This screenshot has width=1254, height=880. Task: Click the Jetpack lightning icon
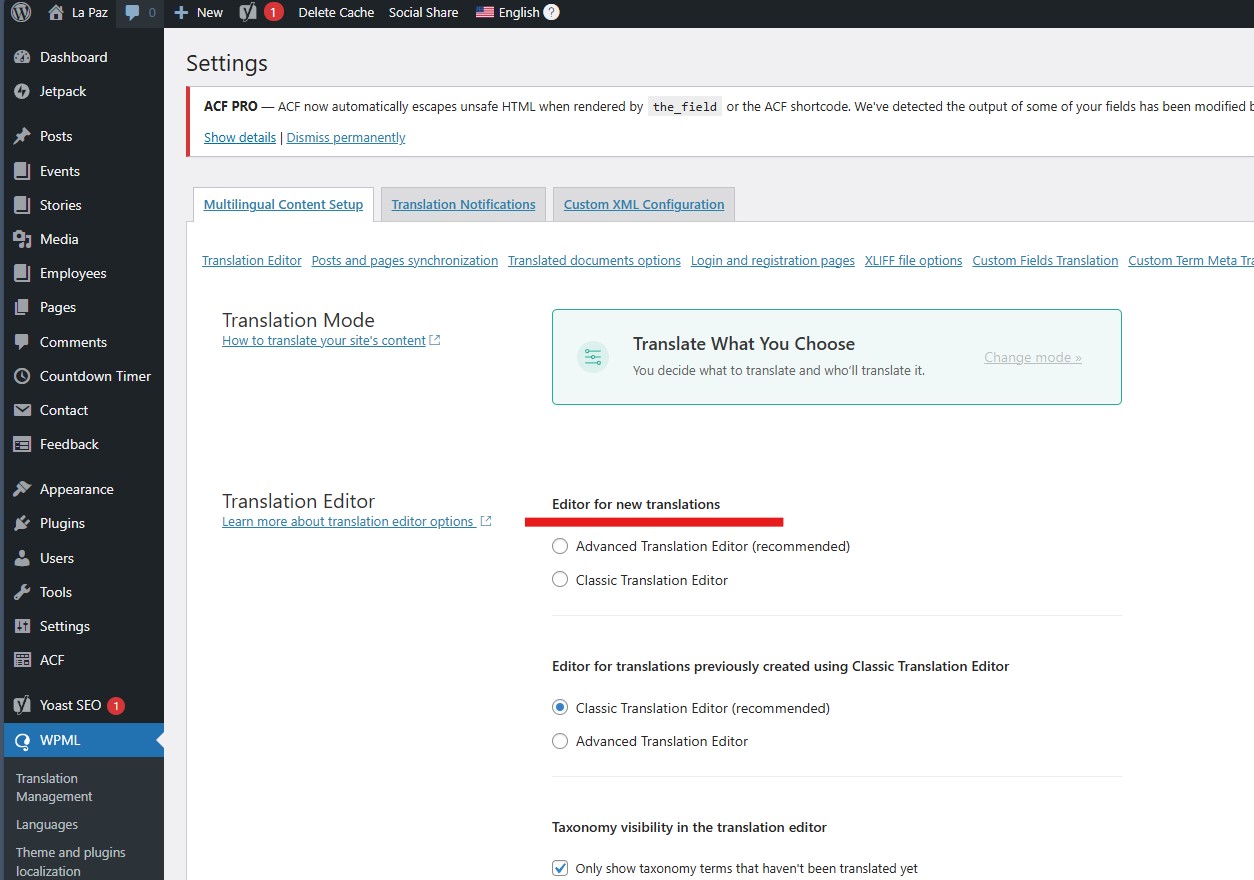click(x=22, y=92)
